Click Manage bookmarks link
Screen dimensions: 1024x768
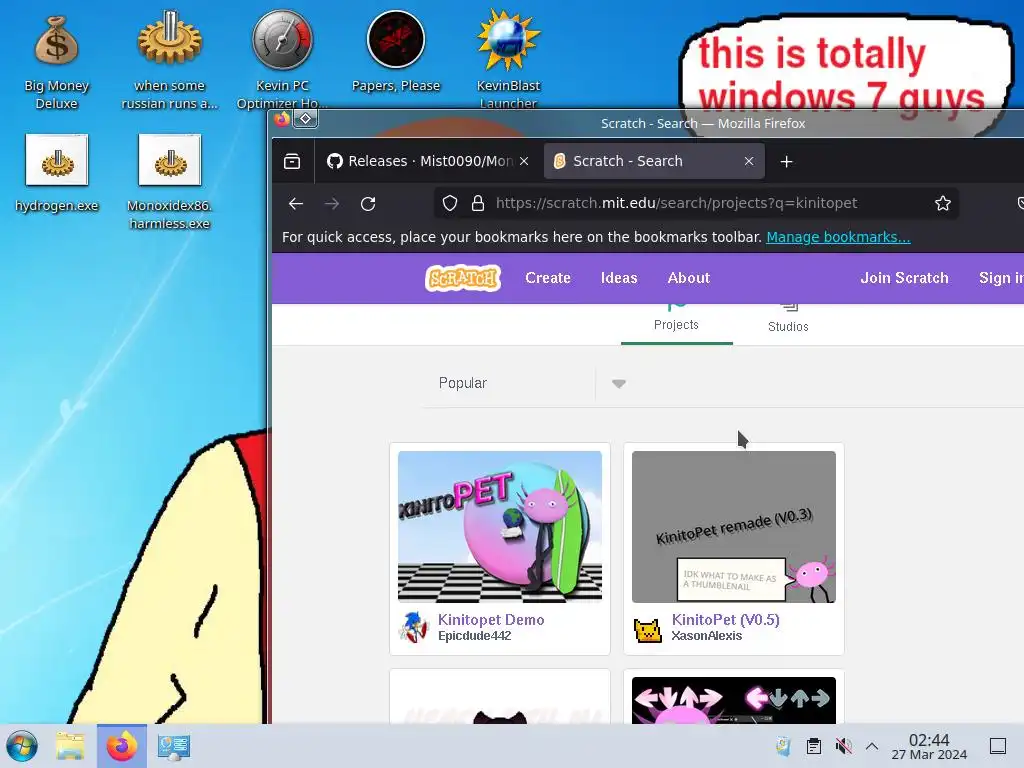point(838,237)
